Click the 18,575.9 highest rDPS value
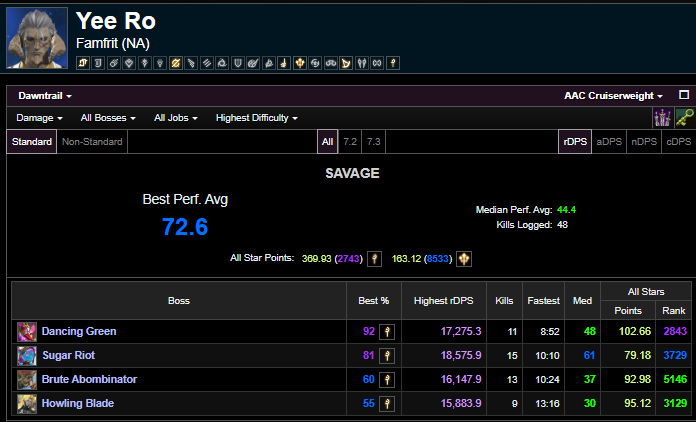The image size is (696, 422). coord(461,355)
